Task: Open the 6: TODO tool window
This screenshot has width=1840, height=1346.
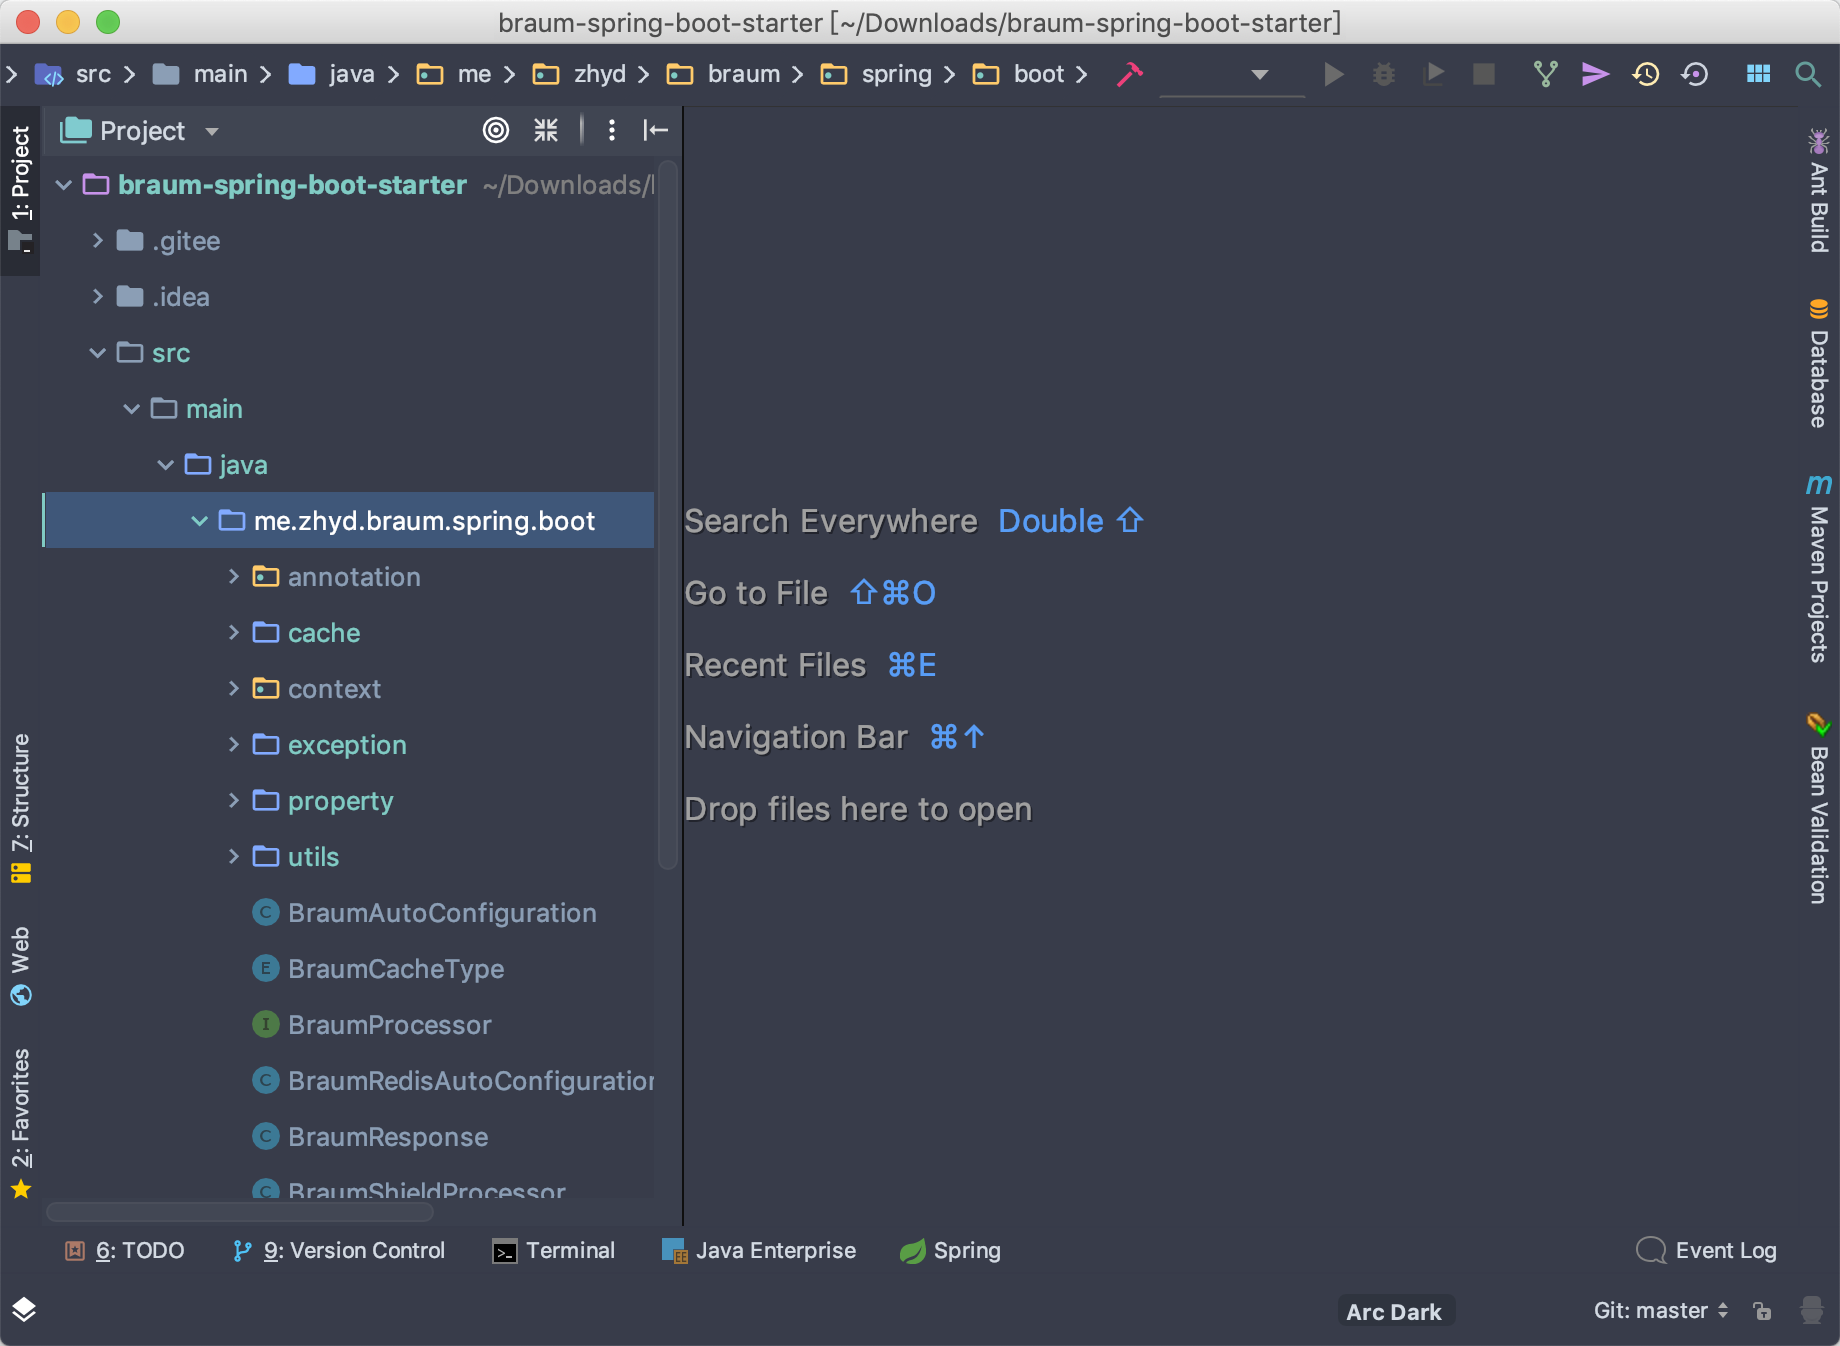Action: click(x=125, y=1251)
